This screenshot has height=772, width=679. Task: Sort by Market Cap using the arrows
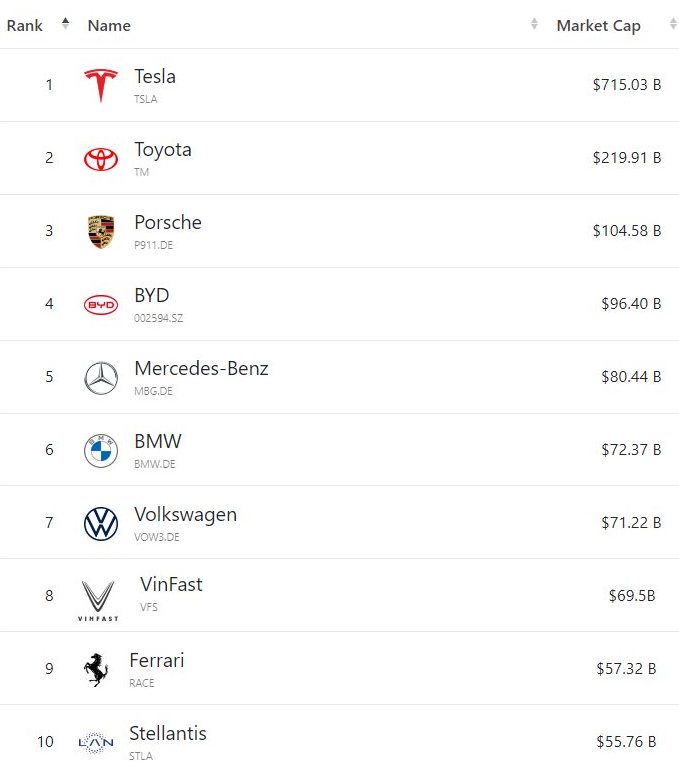673,23
